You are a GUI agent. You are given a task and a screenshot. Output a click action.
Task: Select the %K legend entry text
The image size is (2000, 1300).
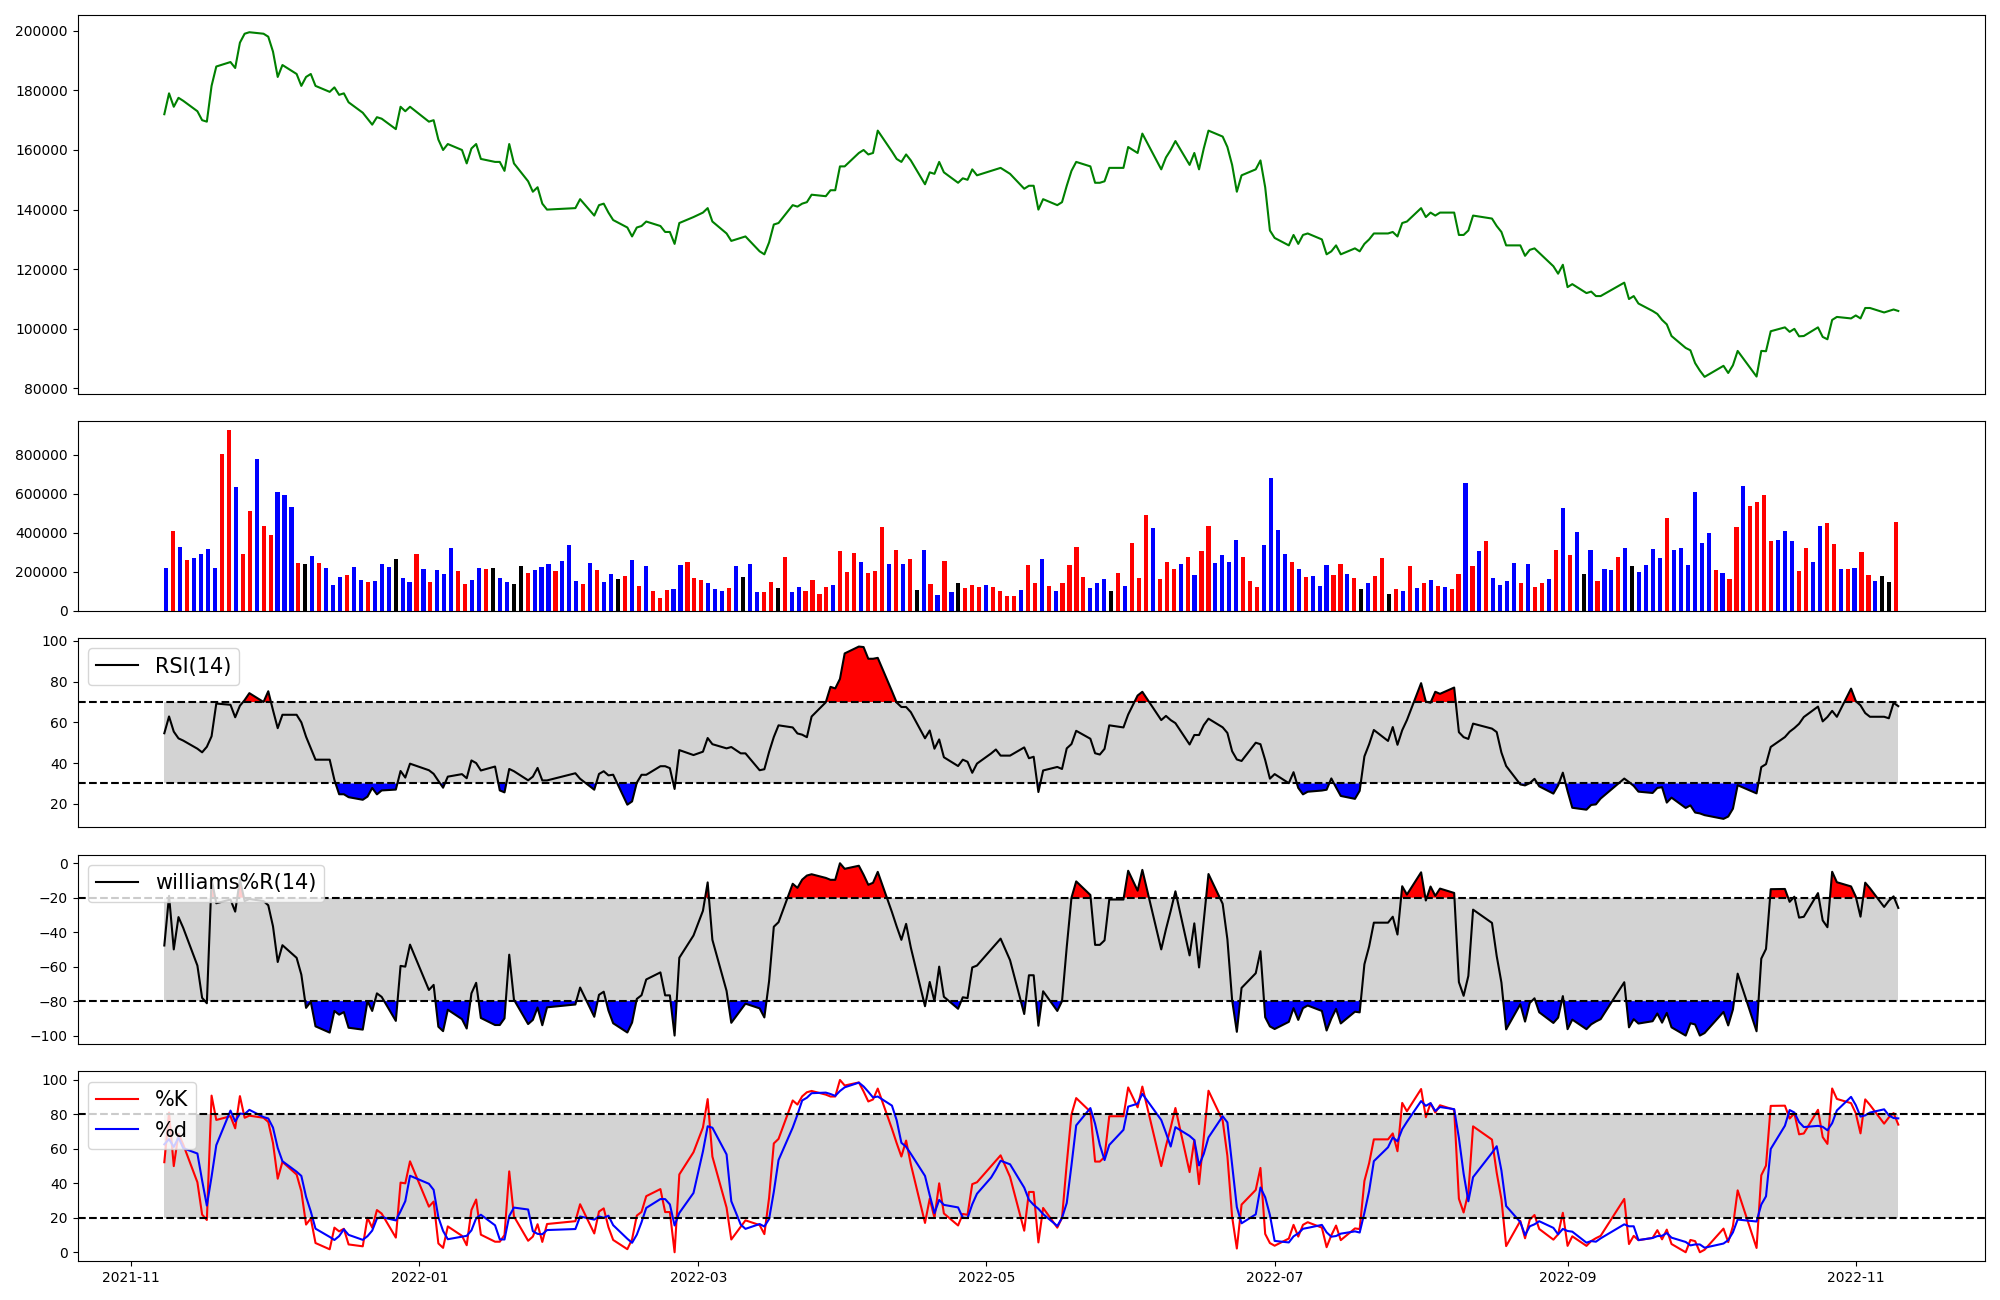(x=171, y=1099)
